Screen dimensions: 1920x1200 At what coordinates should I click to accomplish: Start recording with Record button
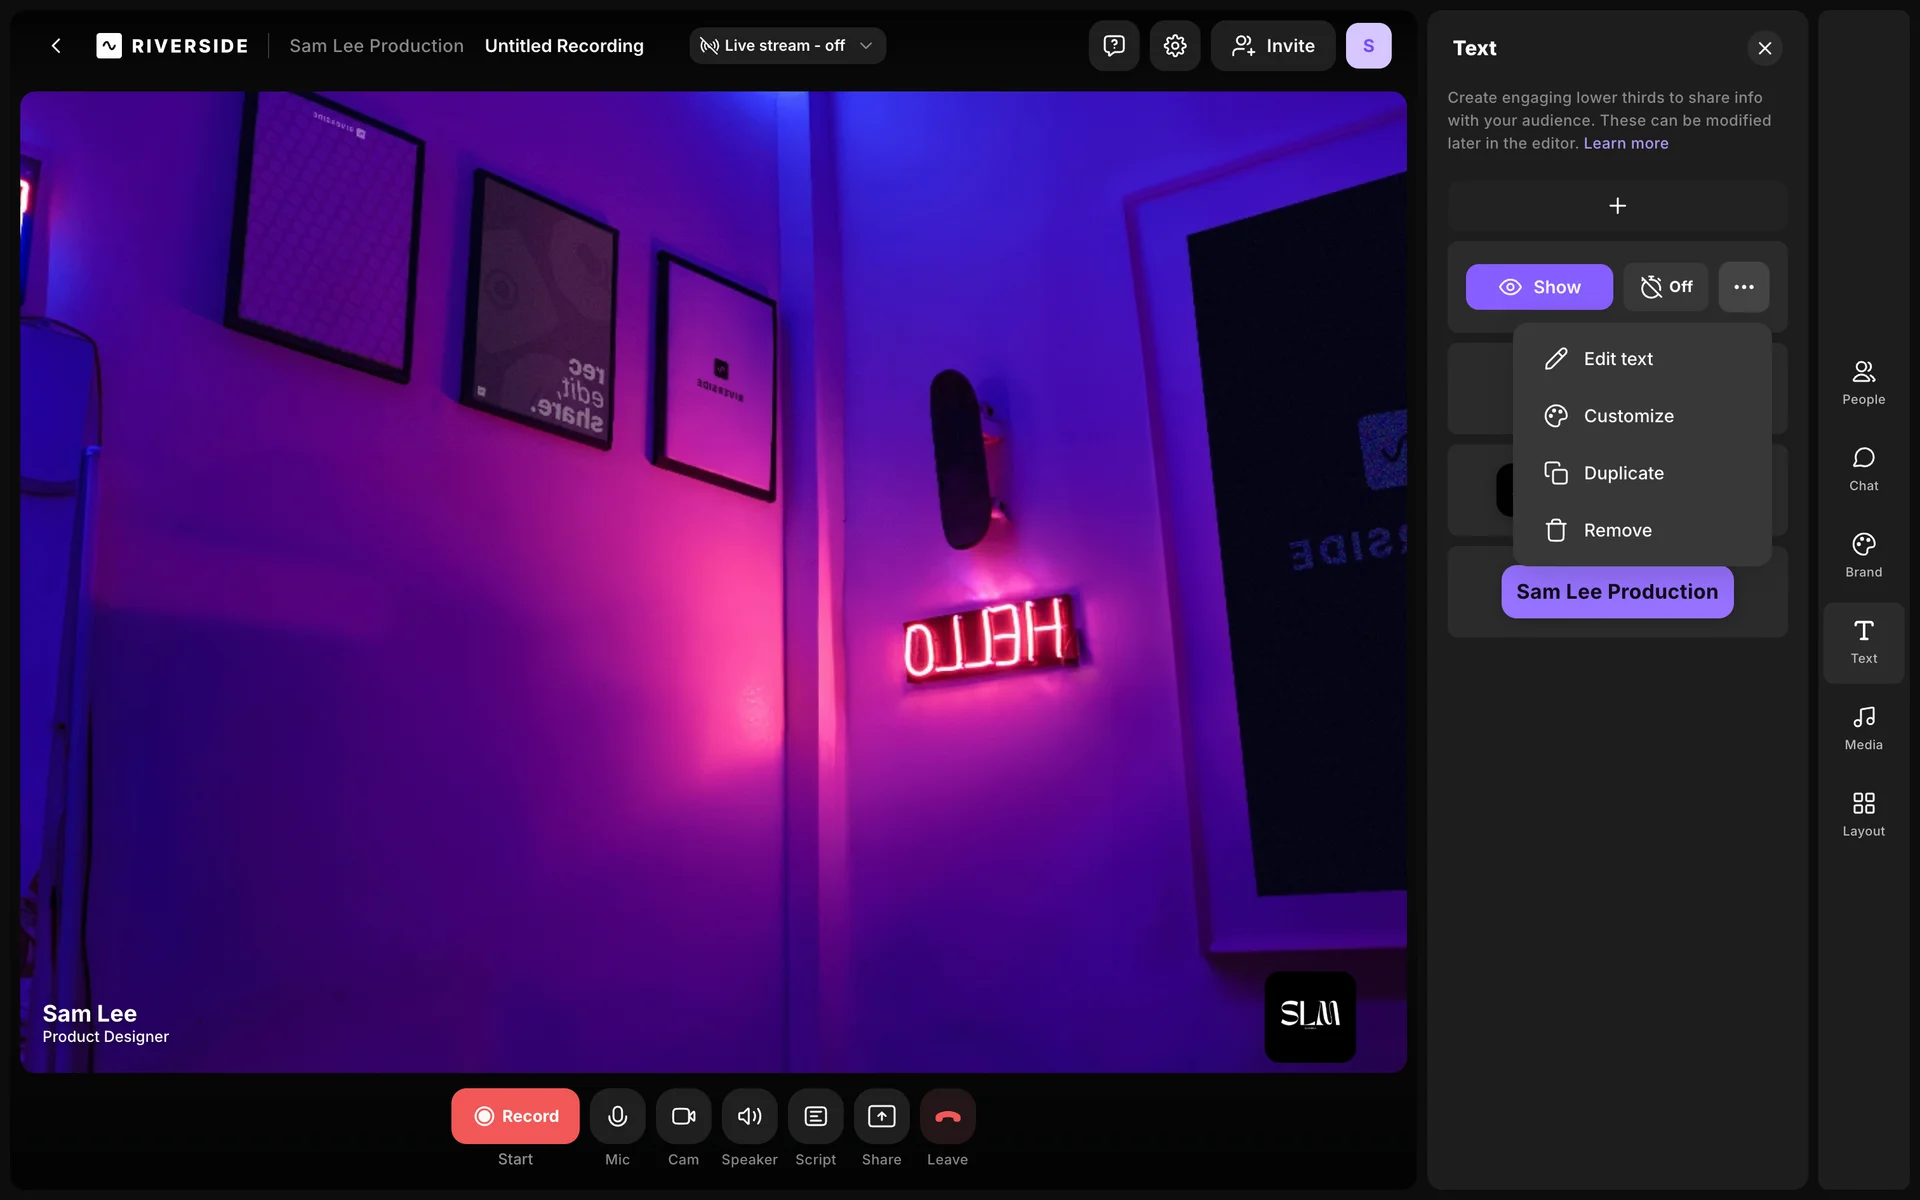pyautogui.click(x=515, y=1116)
